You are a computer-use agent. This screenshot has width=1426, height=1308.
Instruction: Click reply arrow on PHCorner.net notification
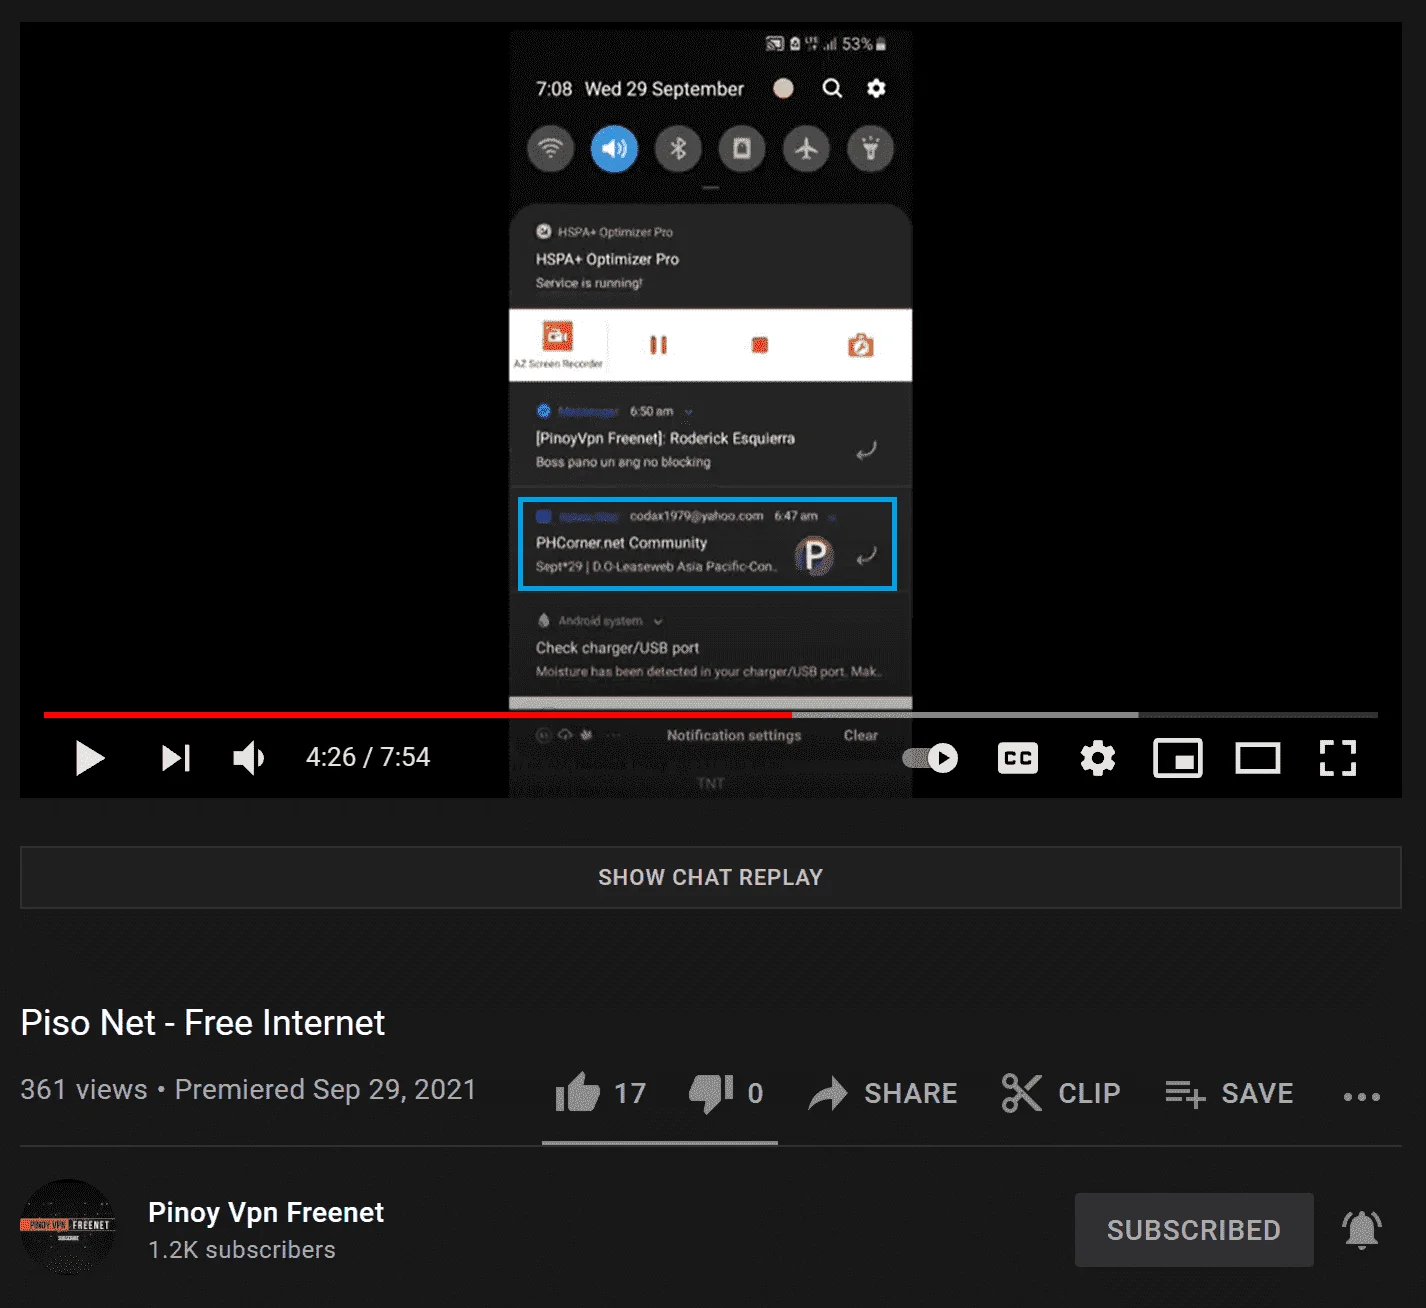(866, 555)
